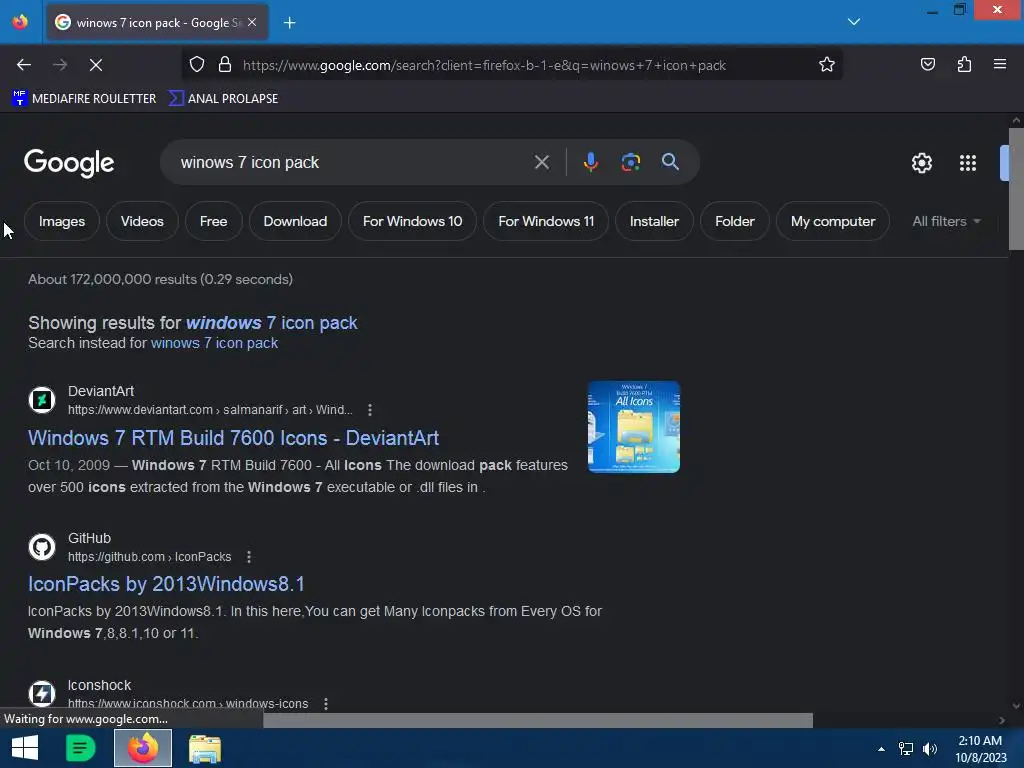1024x768 pixels.
Task: View site security lock information
Action: click(225, 65)
